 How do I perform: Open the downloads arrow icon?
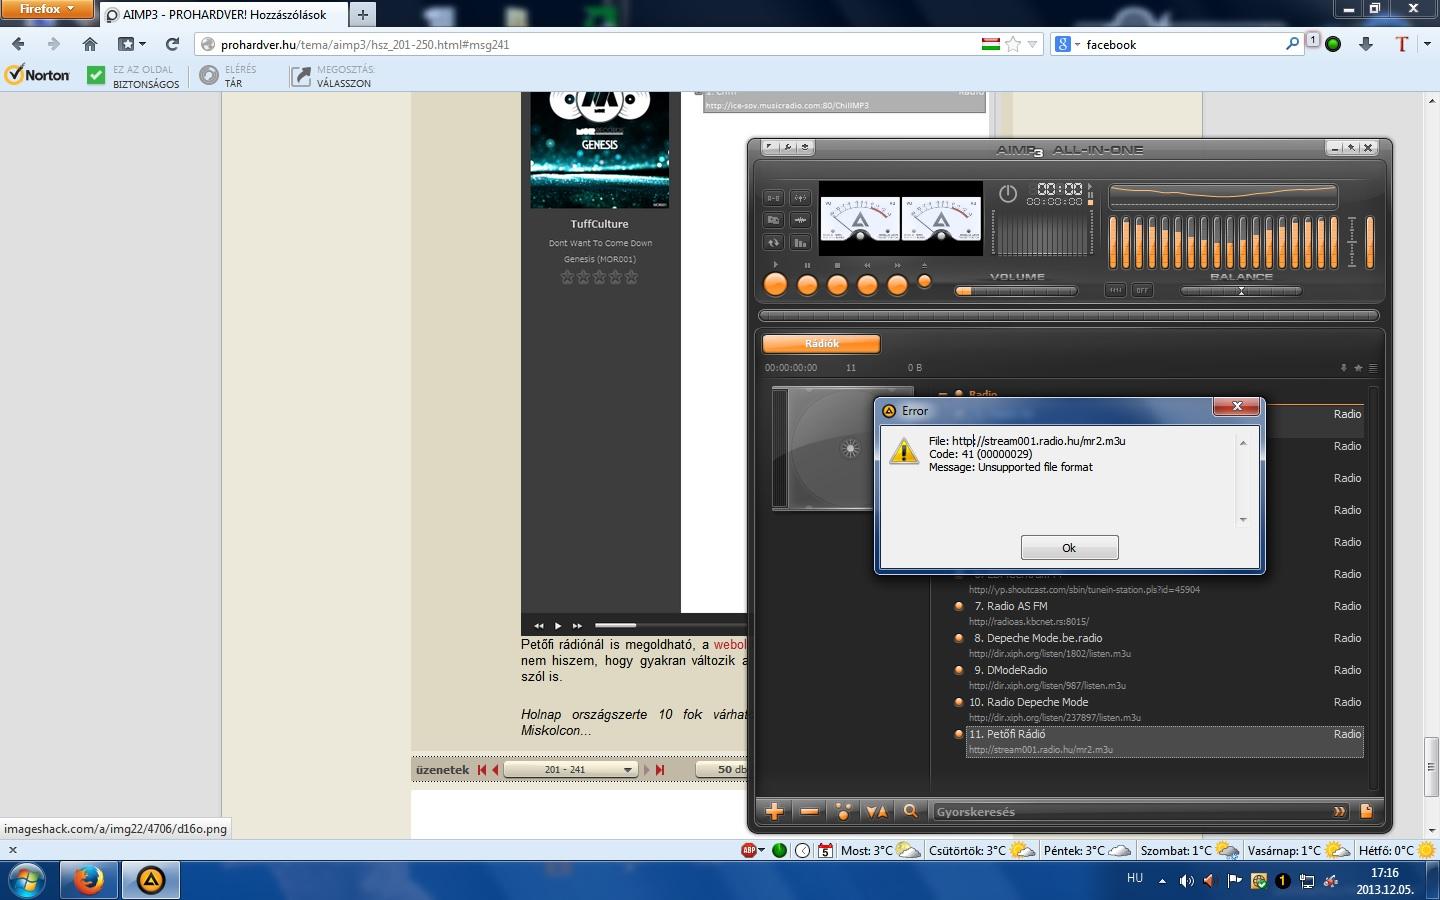click(x=1366, y=44)
